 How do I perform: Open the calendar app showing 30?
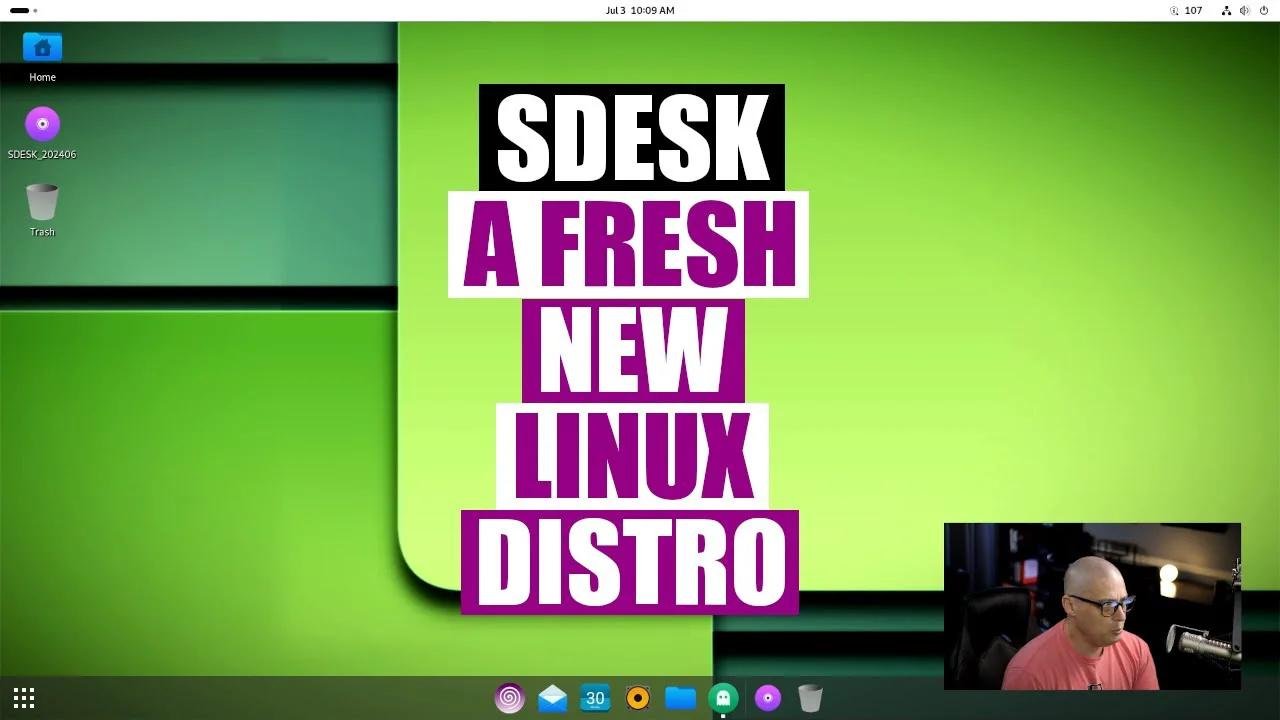point(595,698)
